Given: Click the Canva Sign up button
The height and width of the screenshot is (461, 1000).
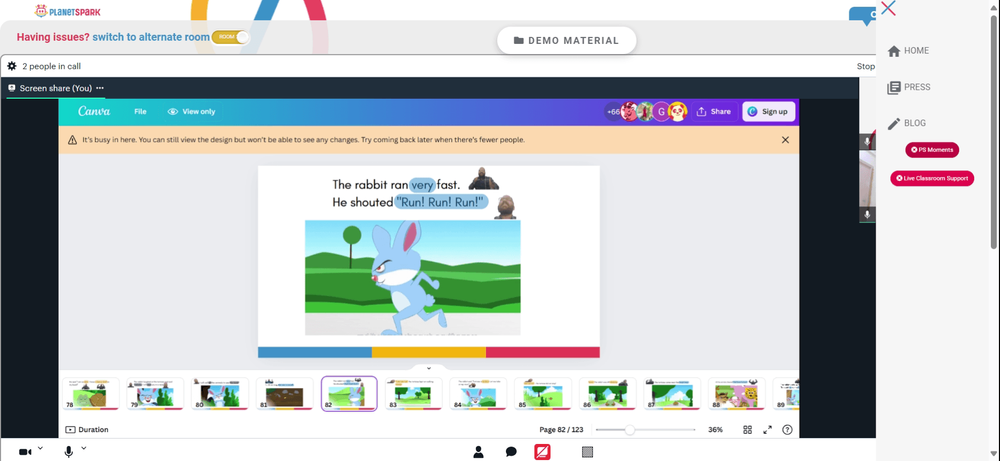Looking at the screenshot, I should (768, 112).
